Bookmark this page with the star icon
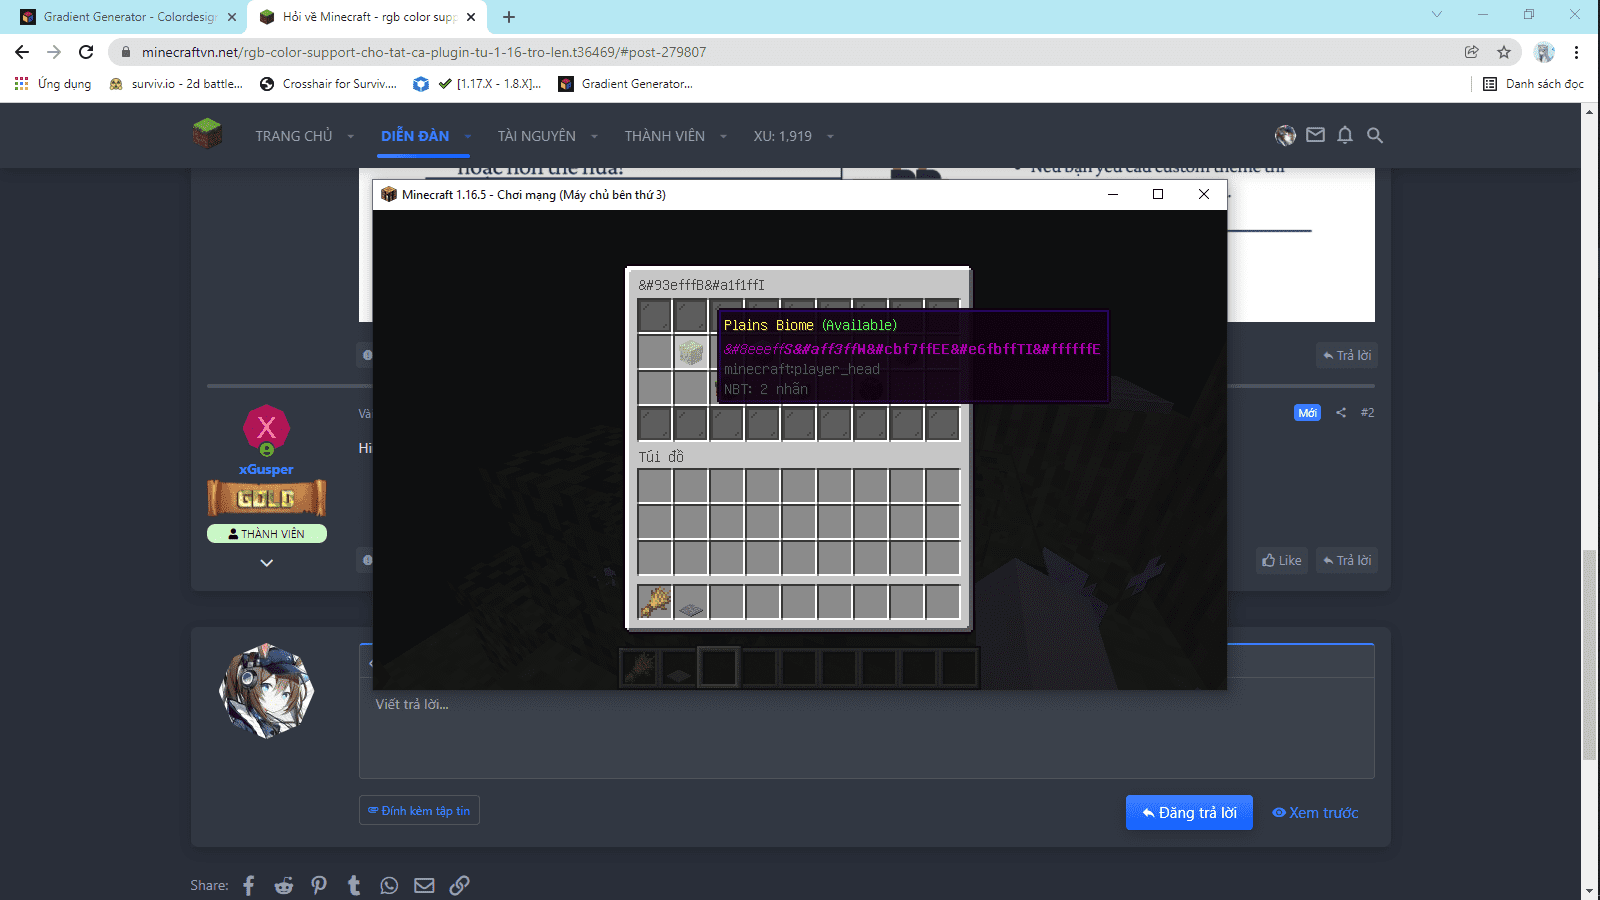1600x900 pixels. point(1504,52)
